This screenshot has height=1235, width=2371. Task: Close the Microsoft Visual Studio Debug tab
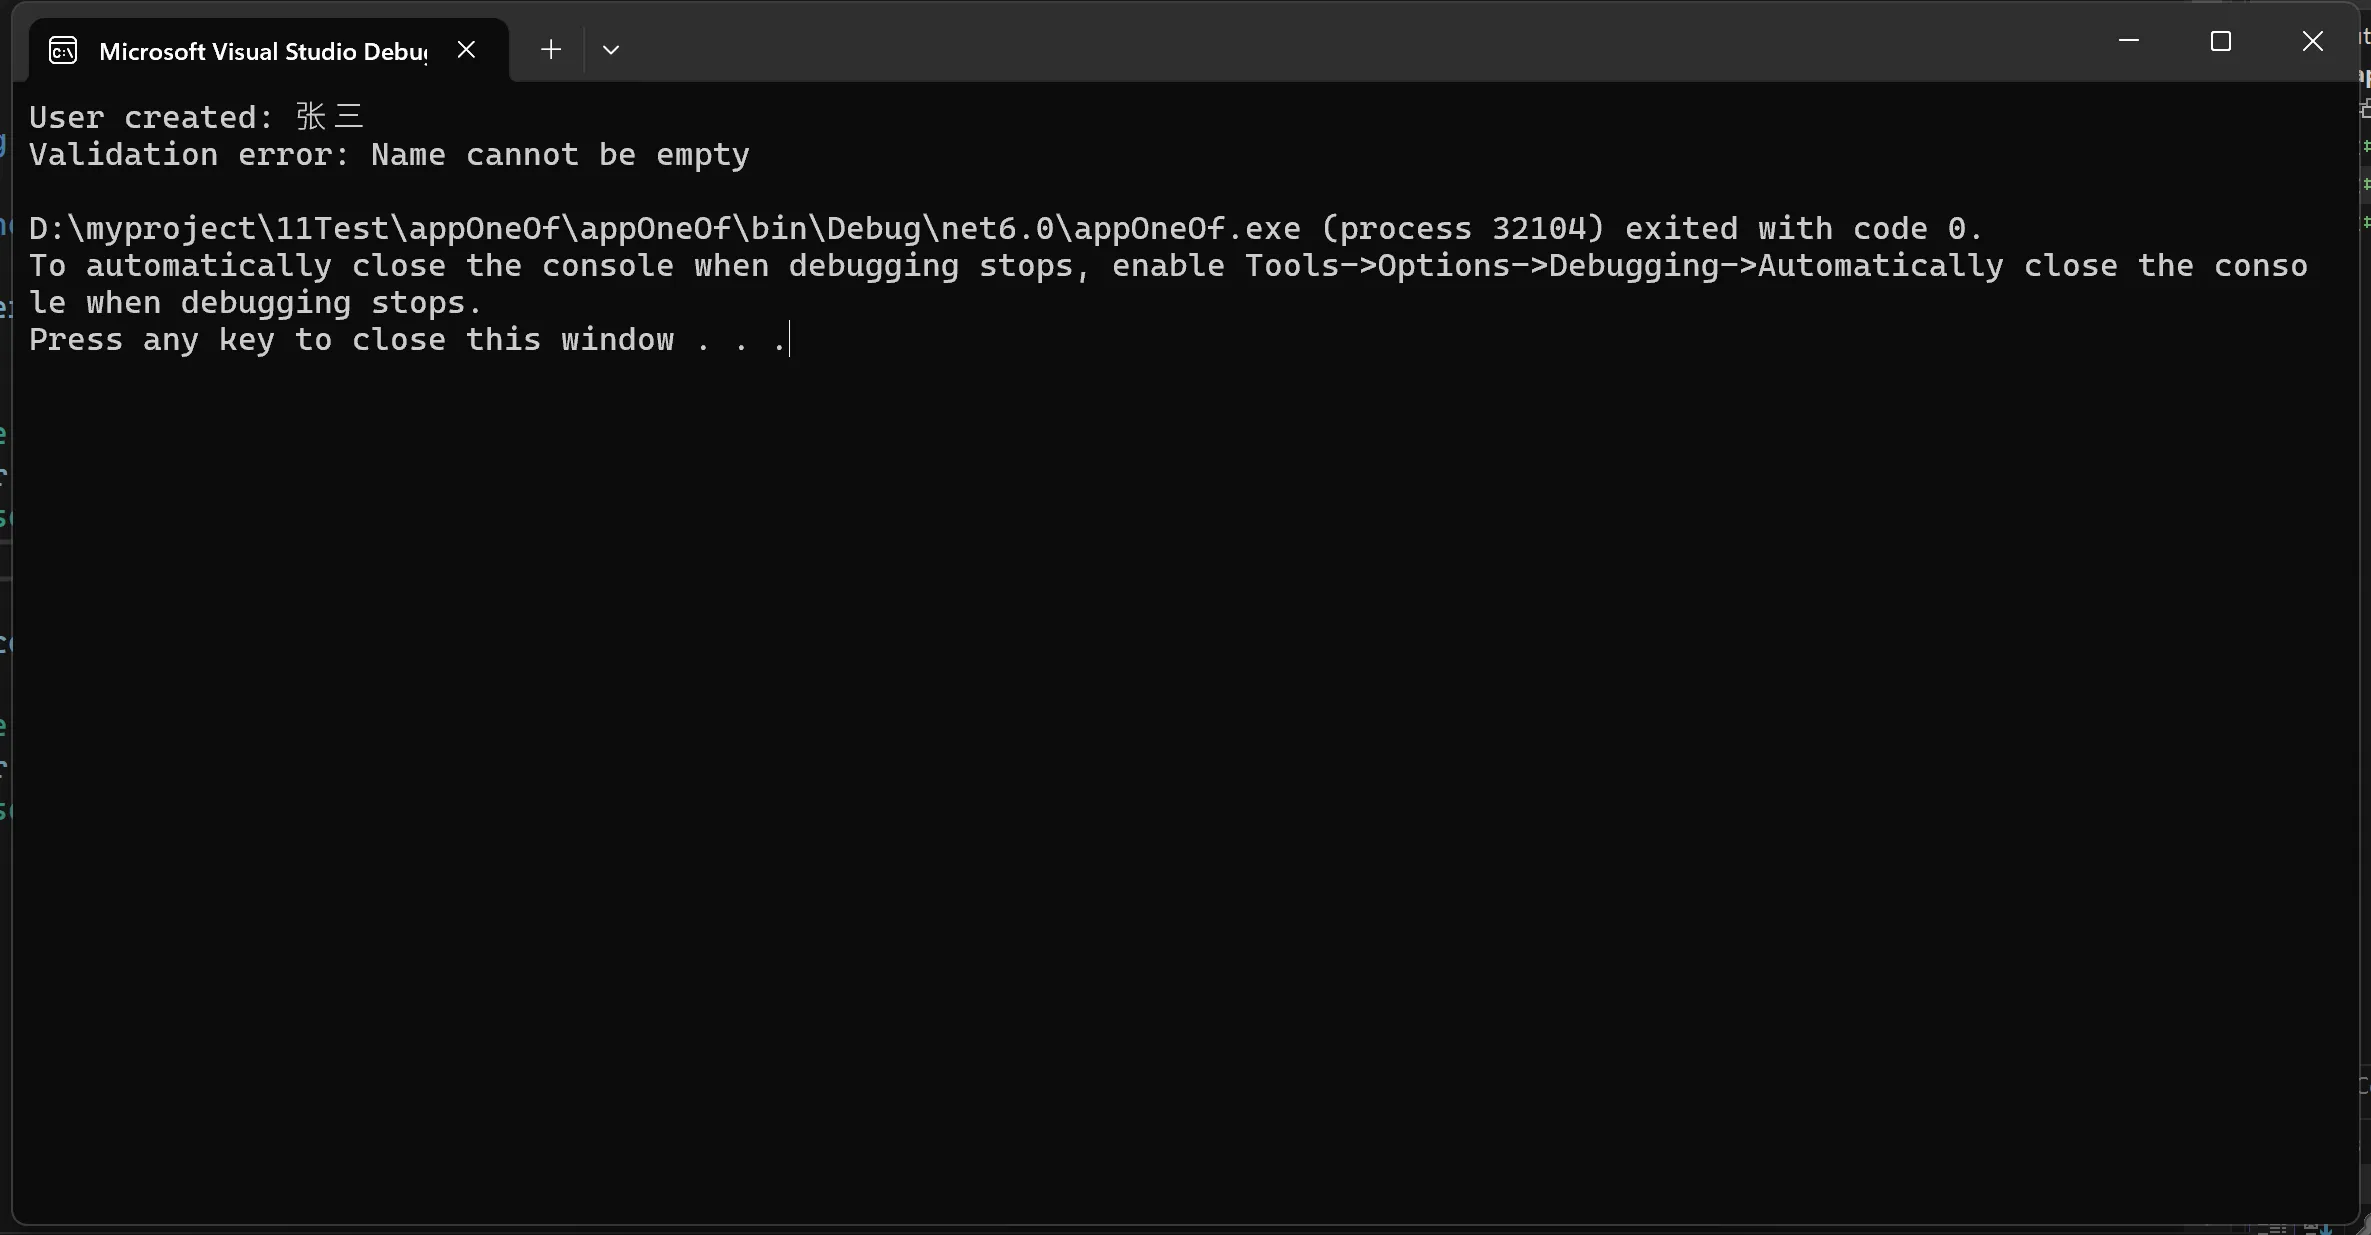click(x=466, y=50)
